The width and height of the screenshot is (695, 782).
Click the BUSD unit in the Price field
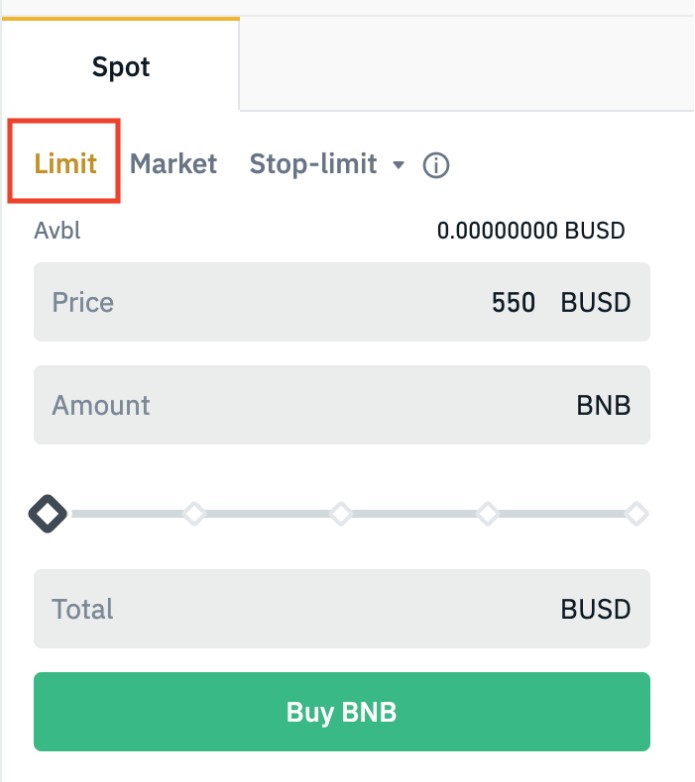pos(596,302)
